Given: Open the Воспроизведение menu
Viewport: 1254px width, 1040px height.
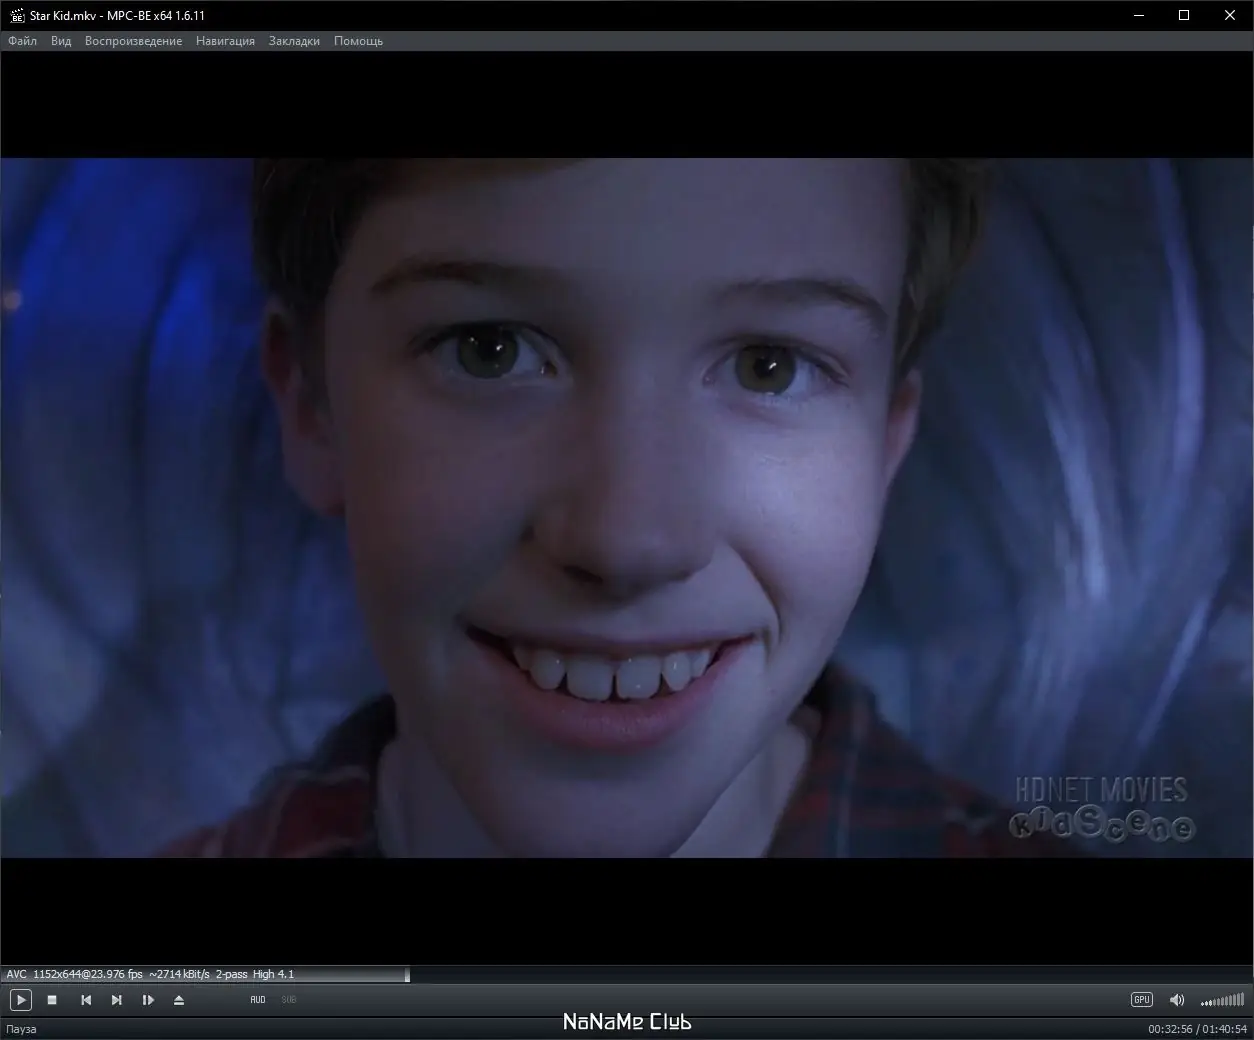Looking at the screenshot, I should [133, 41].
